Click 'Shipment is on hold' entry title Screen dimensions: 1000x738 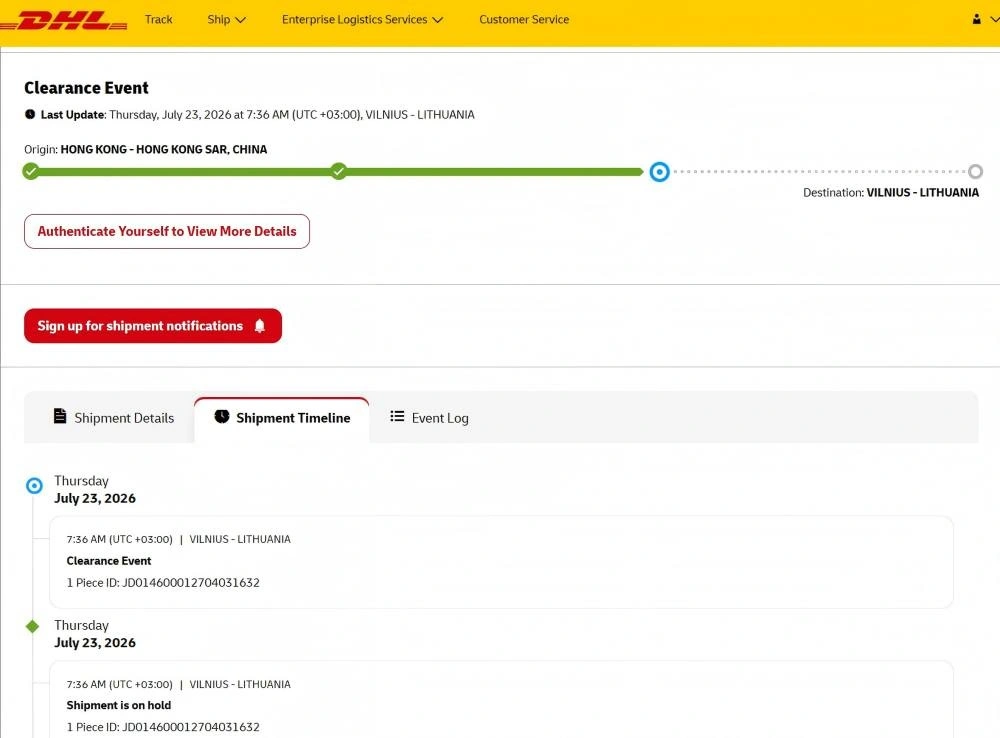(x=119, y=705)
